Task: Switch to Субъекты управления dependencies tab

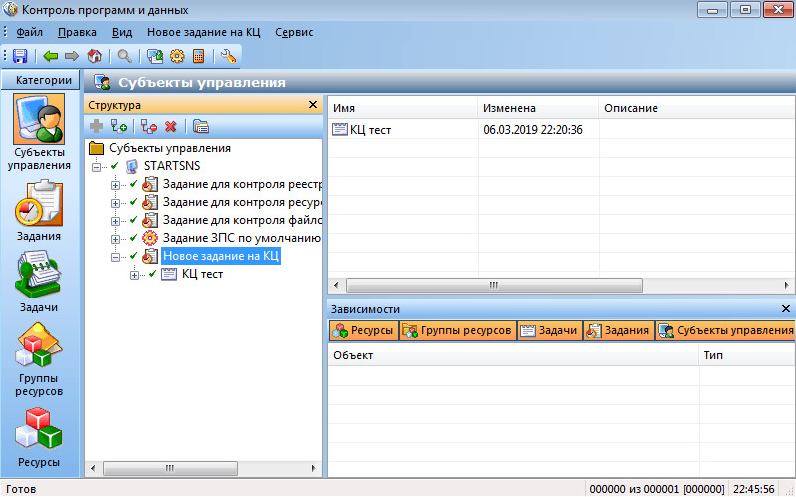Action: [x=725, y=330]
